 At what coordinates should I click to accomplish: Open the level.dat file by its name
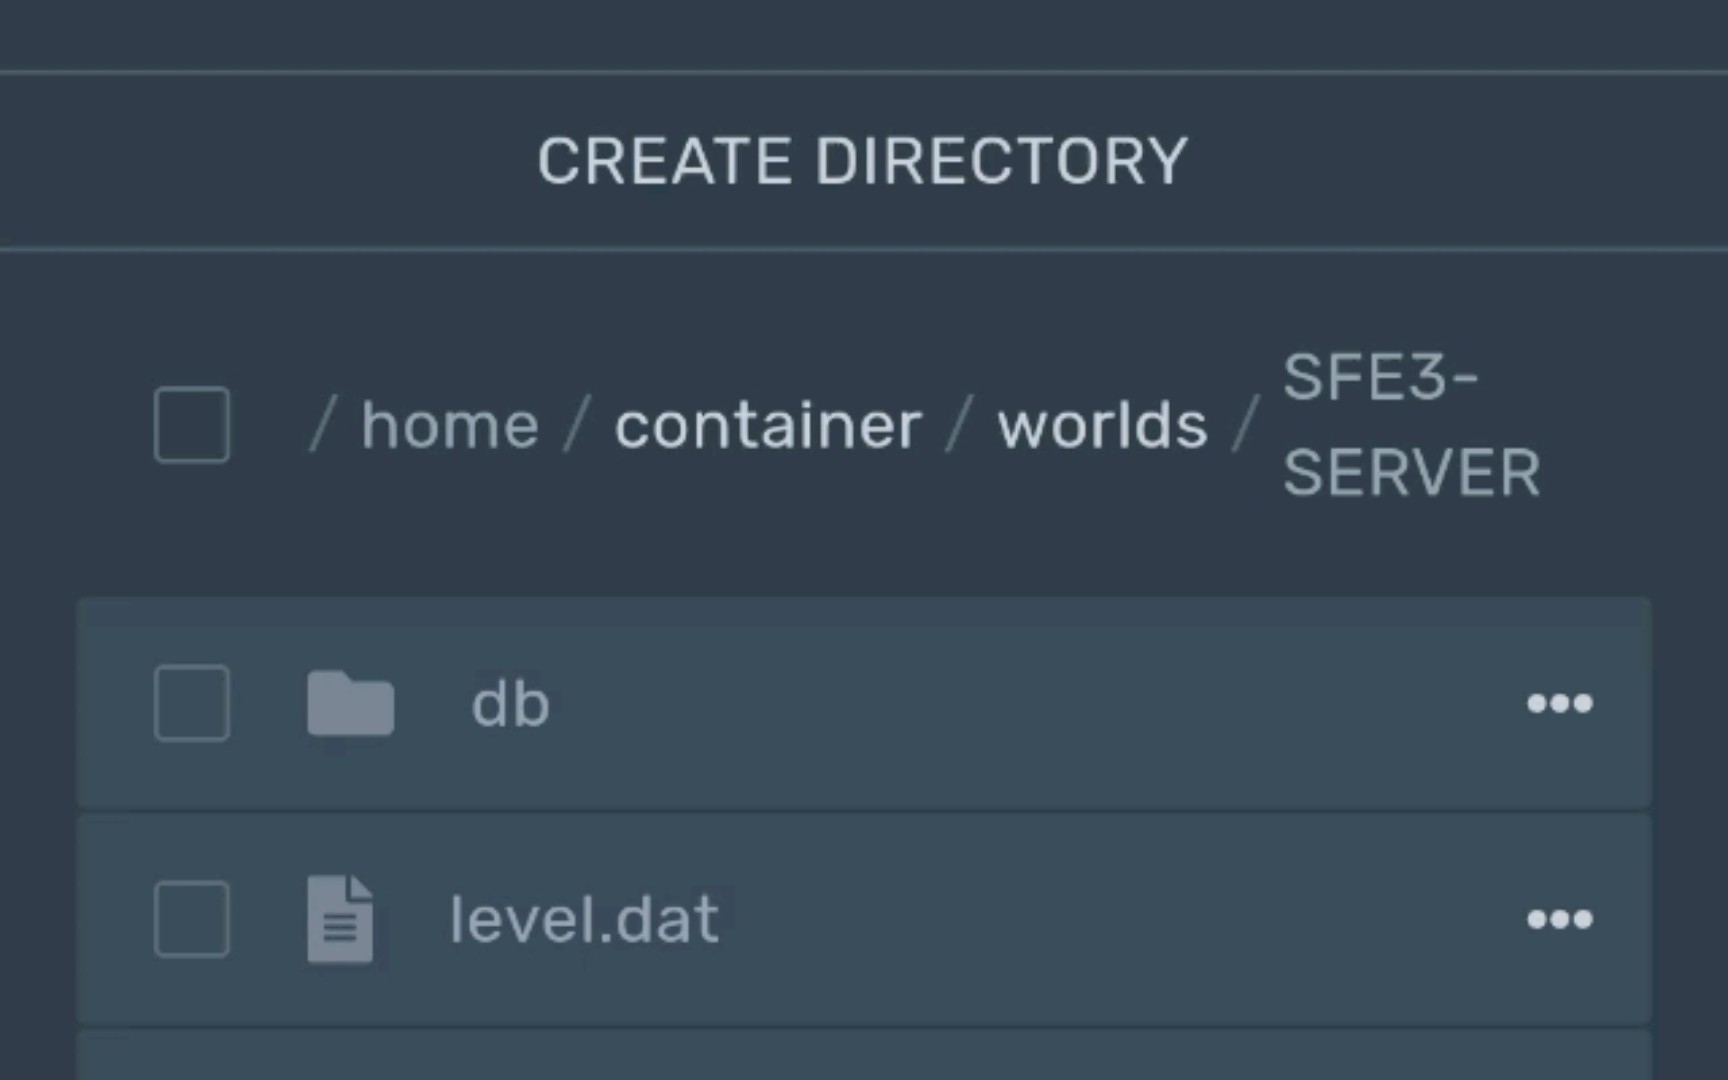coord(584,919)
